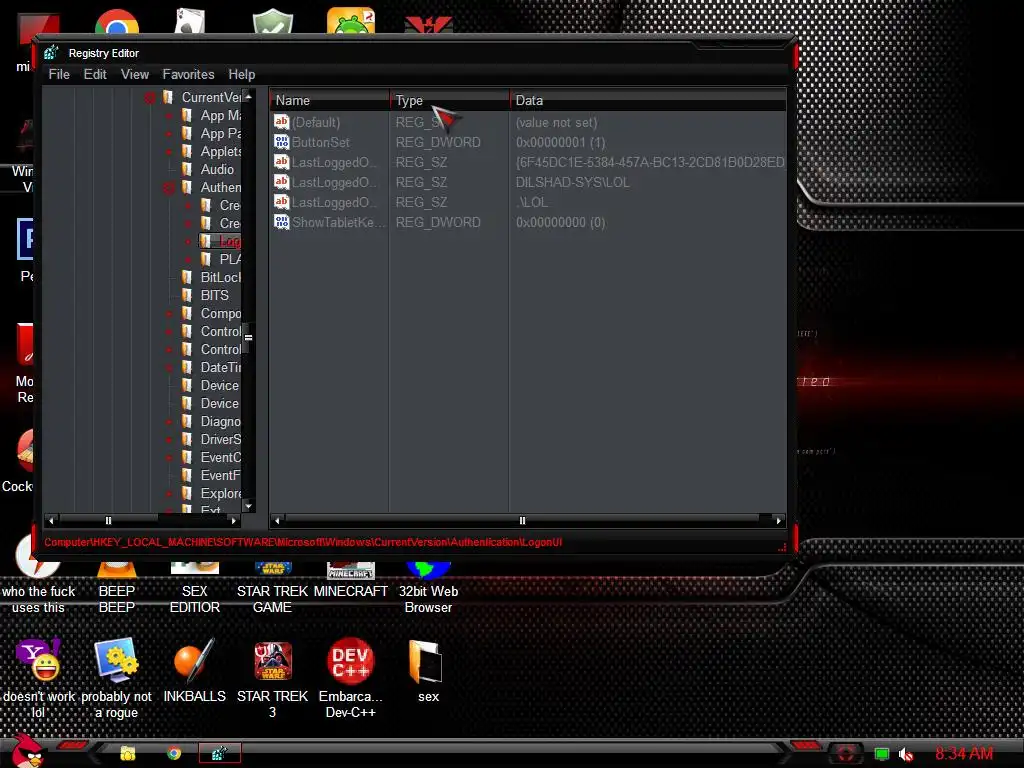
Task: Click the tree pane vertical scrollbar thumb
Action: 248,338
